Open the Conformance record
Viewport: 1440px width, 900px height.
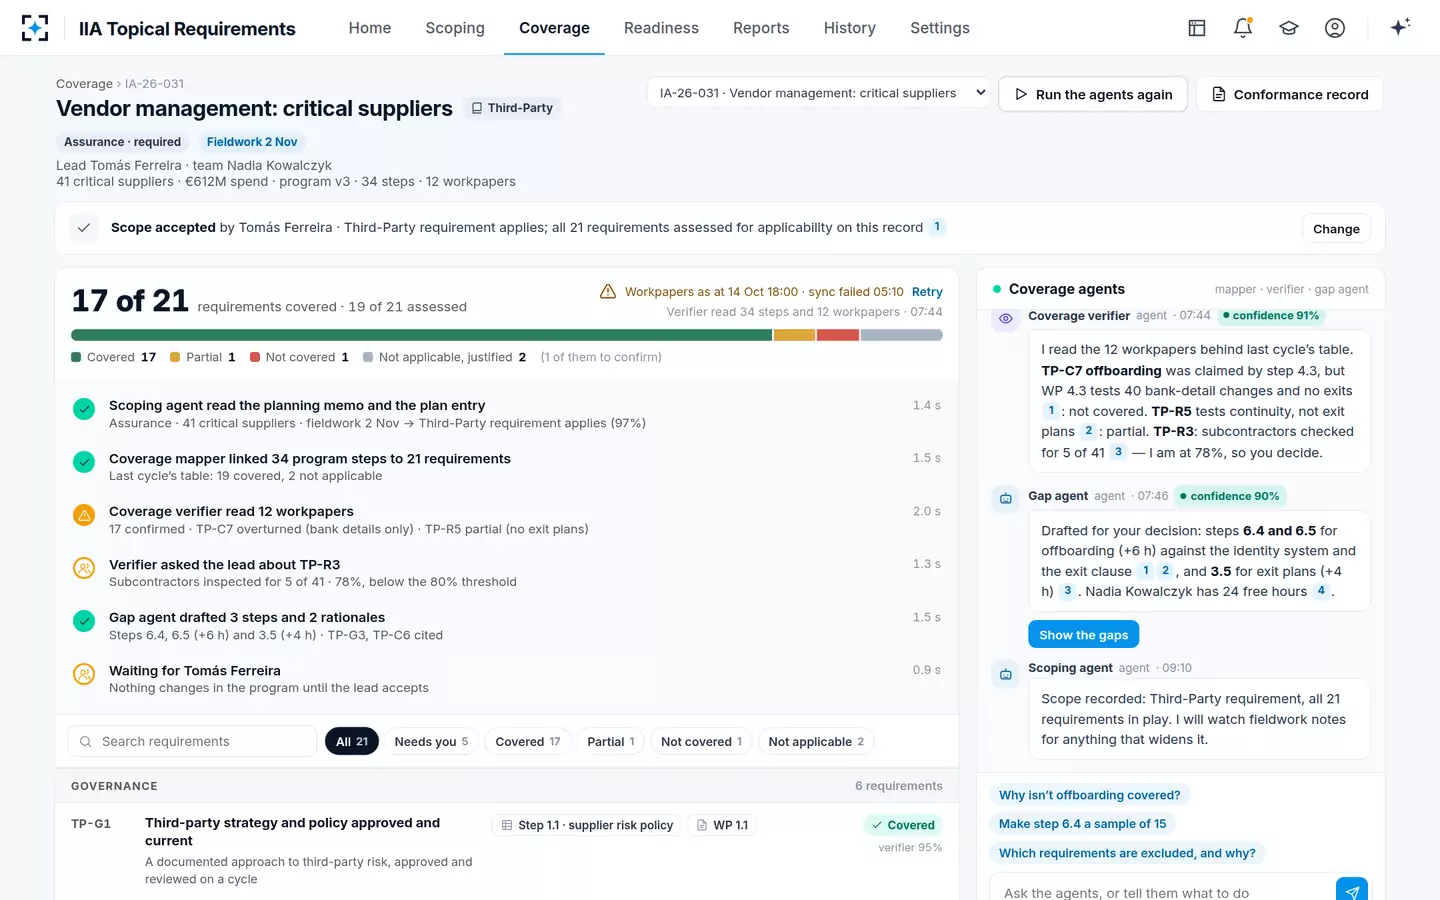[1290, 94]
